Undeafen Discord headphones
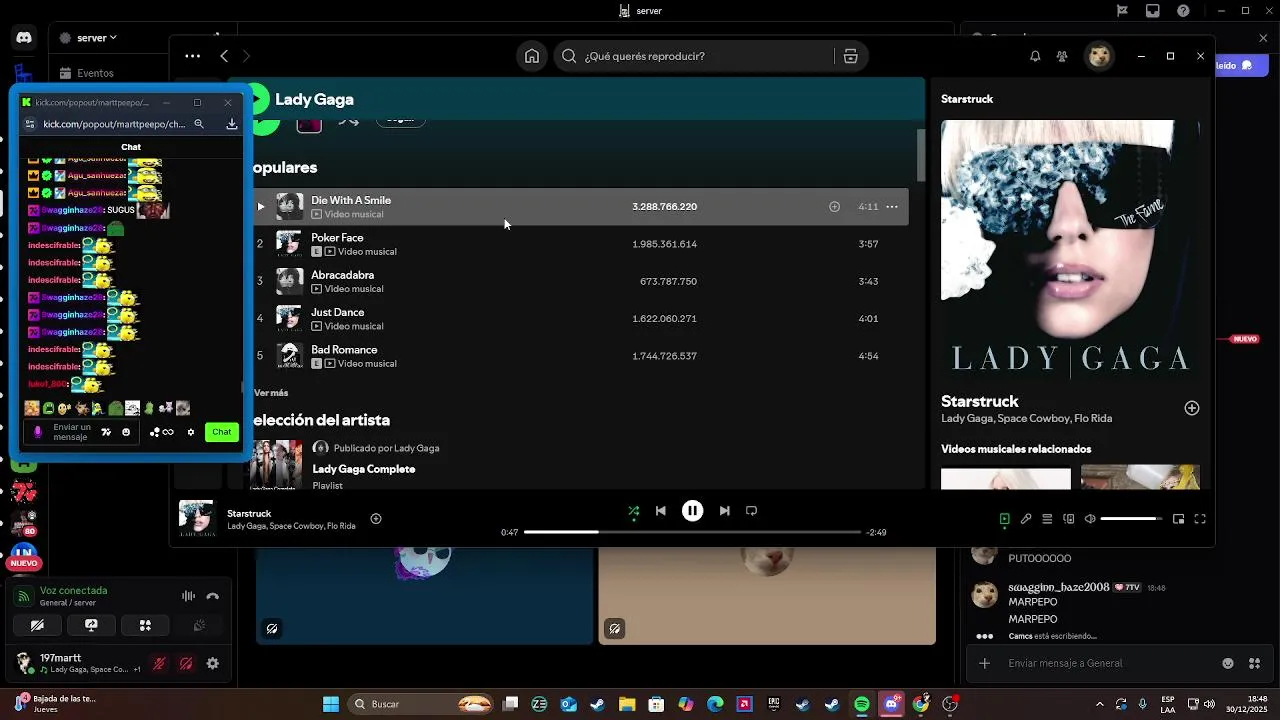 tap(186, 663)
